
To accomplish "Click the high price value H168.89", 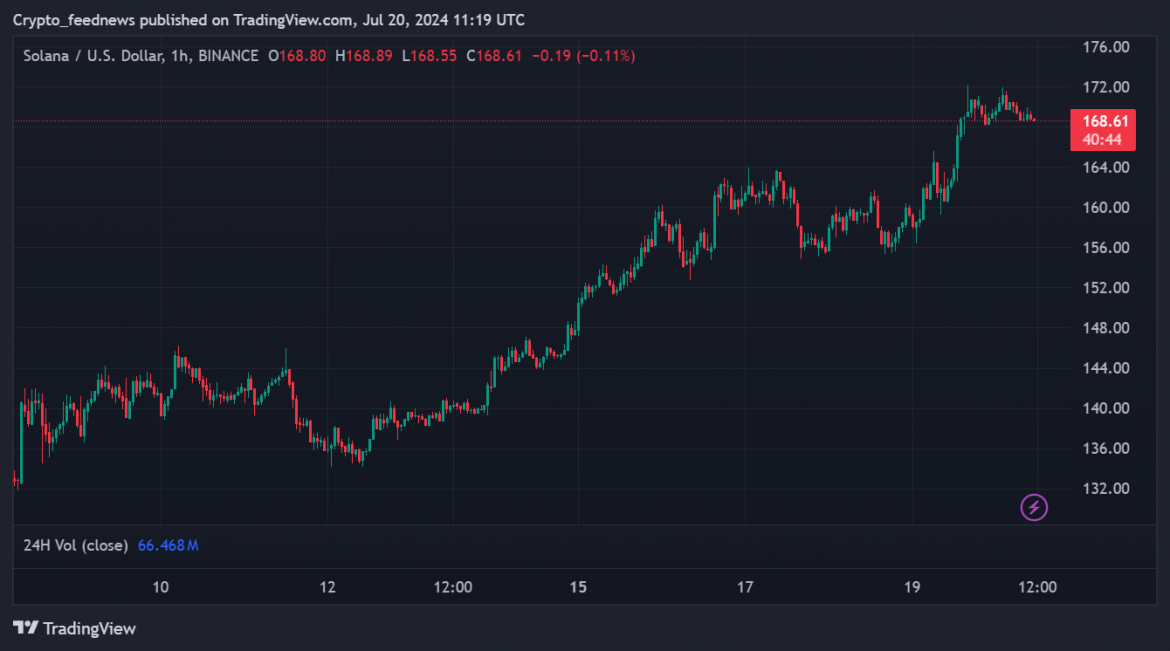I will (x=364, y=56).
